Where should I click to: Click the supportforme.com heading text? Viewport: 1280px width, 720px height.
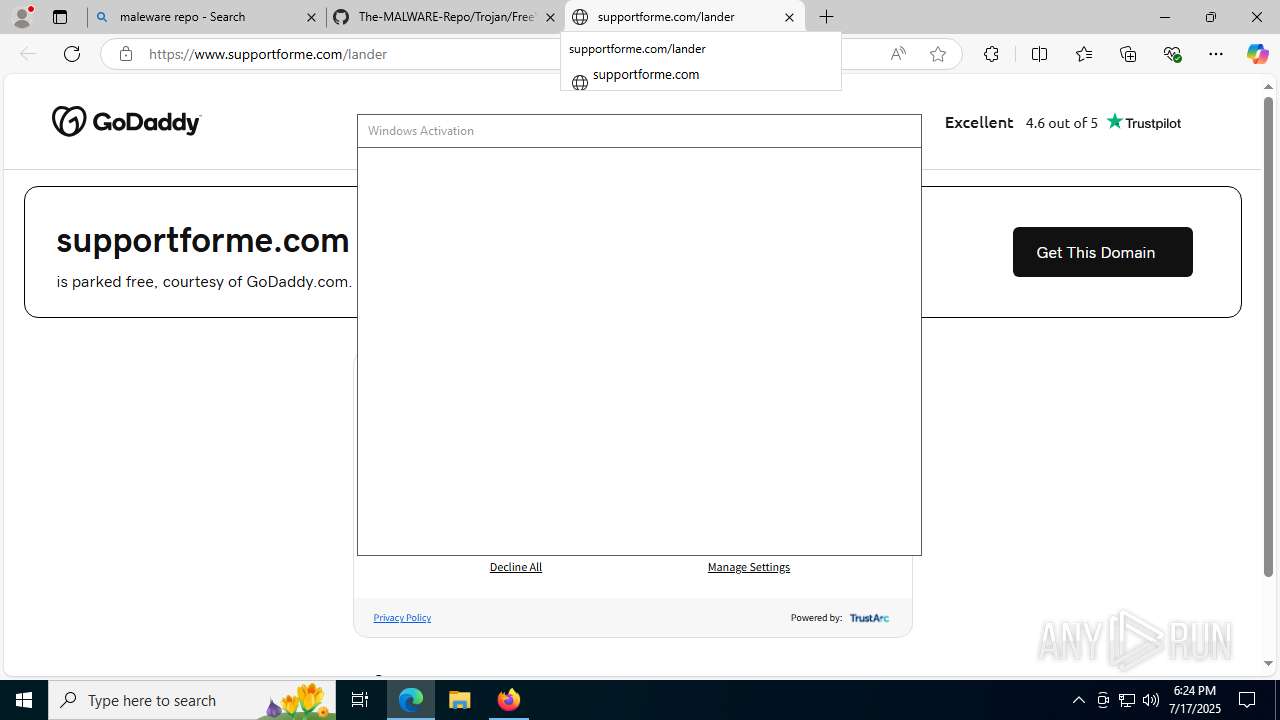click(203, 240)
